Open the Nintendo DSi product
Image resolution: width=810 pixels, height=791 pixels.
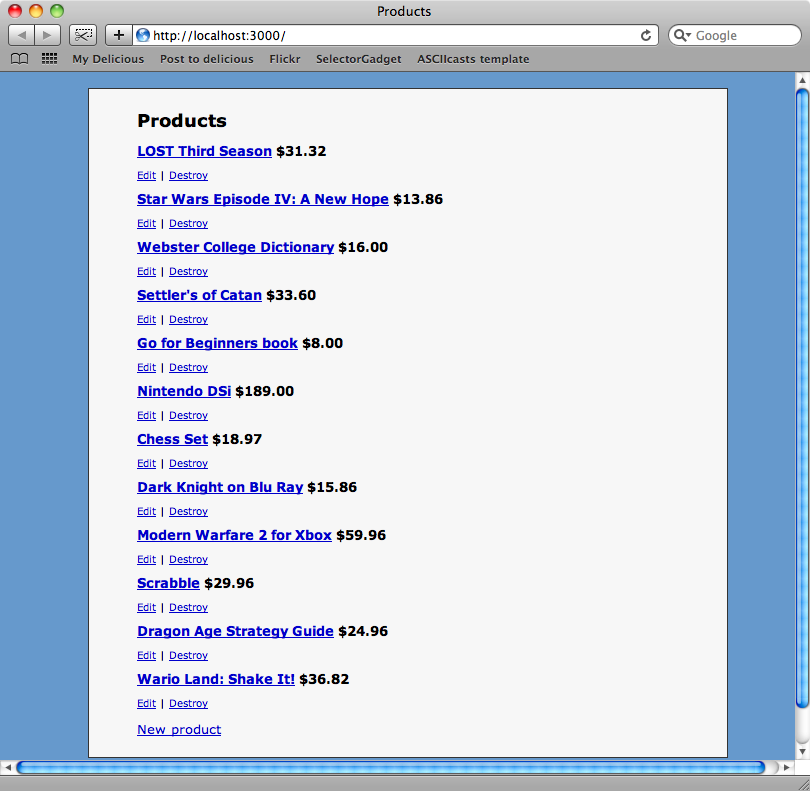tap(184, 391)
